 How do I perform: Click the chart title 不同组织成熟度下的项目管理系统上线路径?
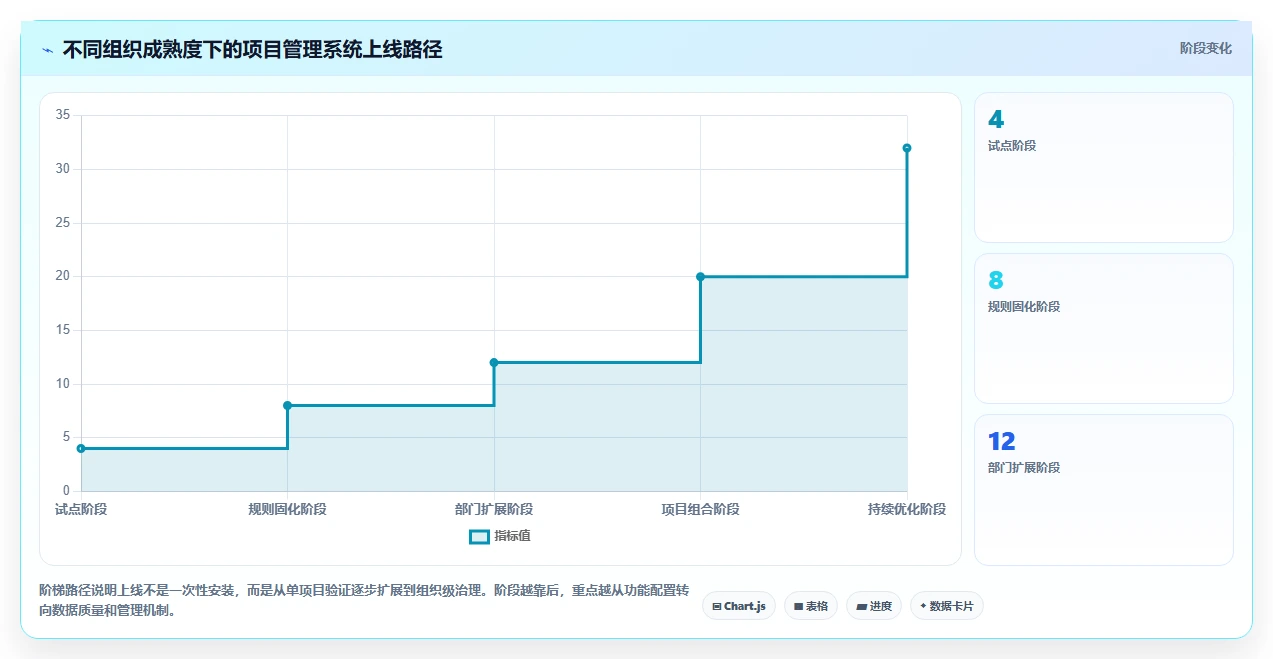252,49
